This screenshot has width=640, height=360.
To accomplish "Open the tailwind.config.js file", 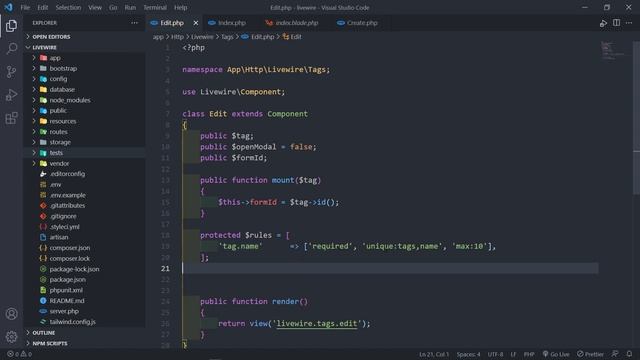I will coord(85,322).
